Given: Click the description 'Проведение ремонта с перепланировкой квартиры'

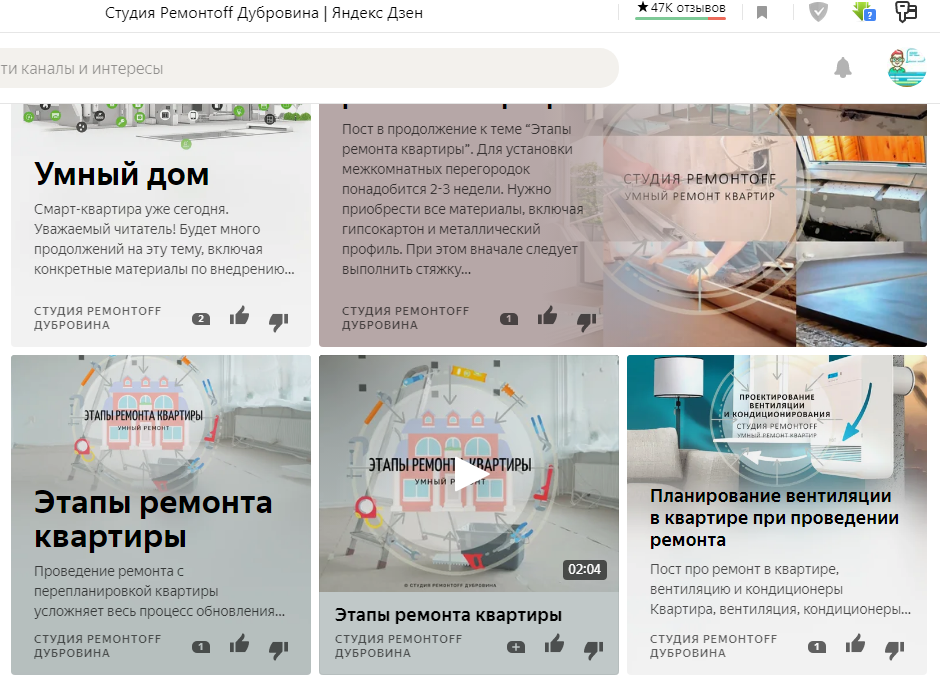Looking at the screenshot, I should coord(126,581).
